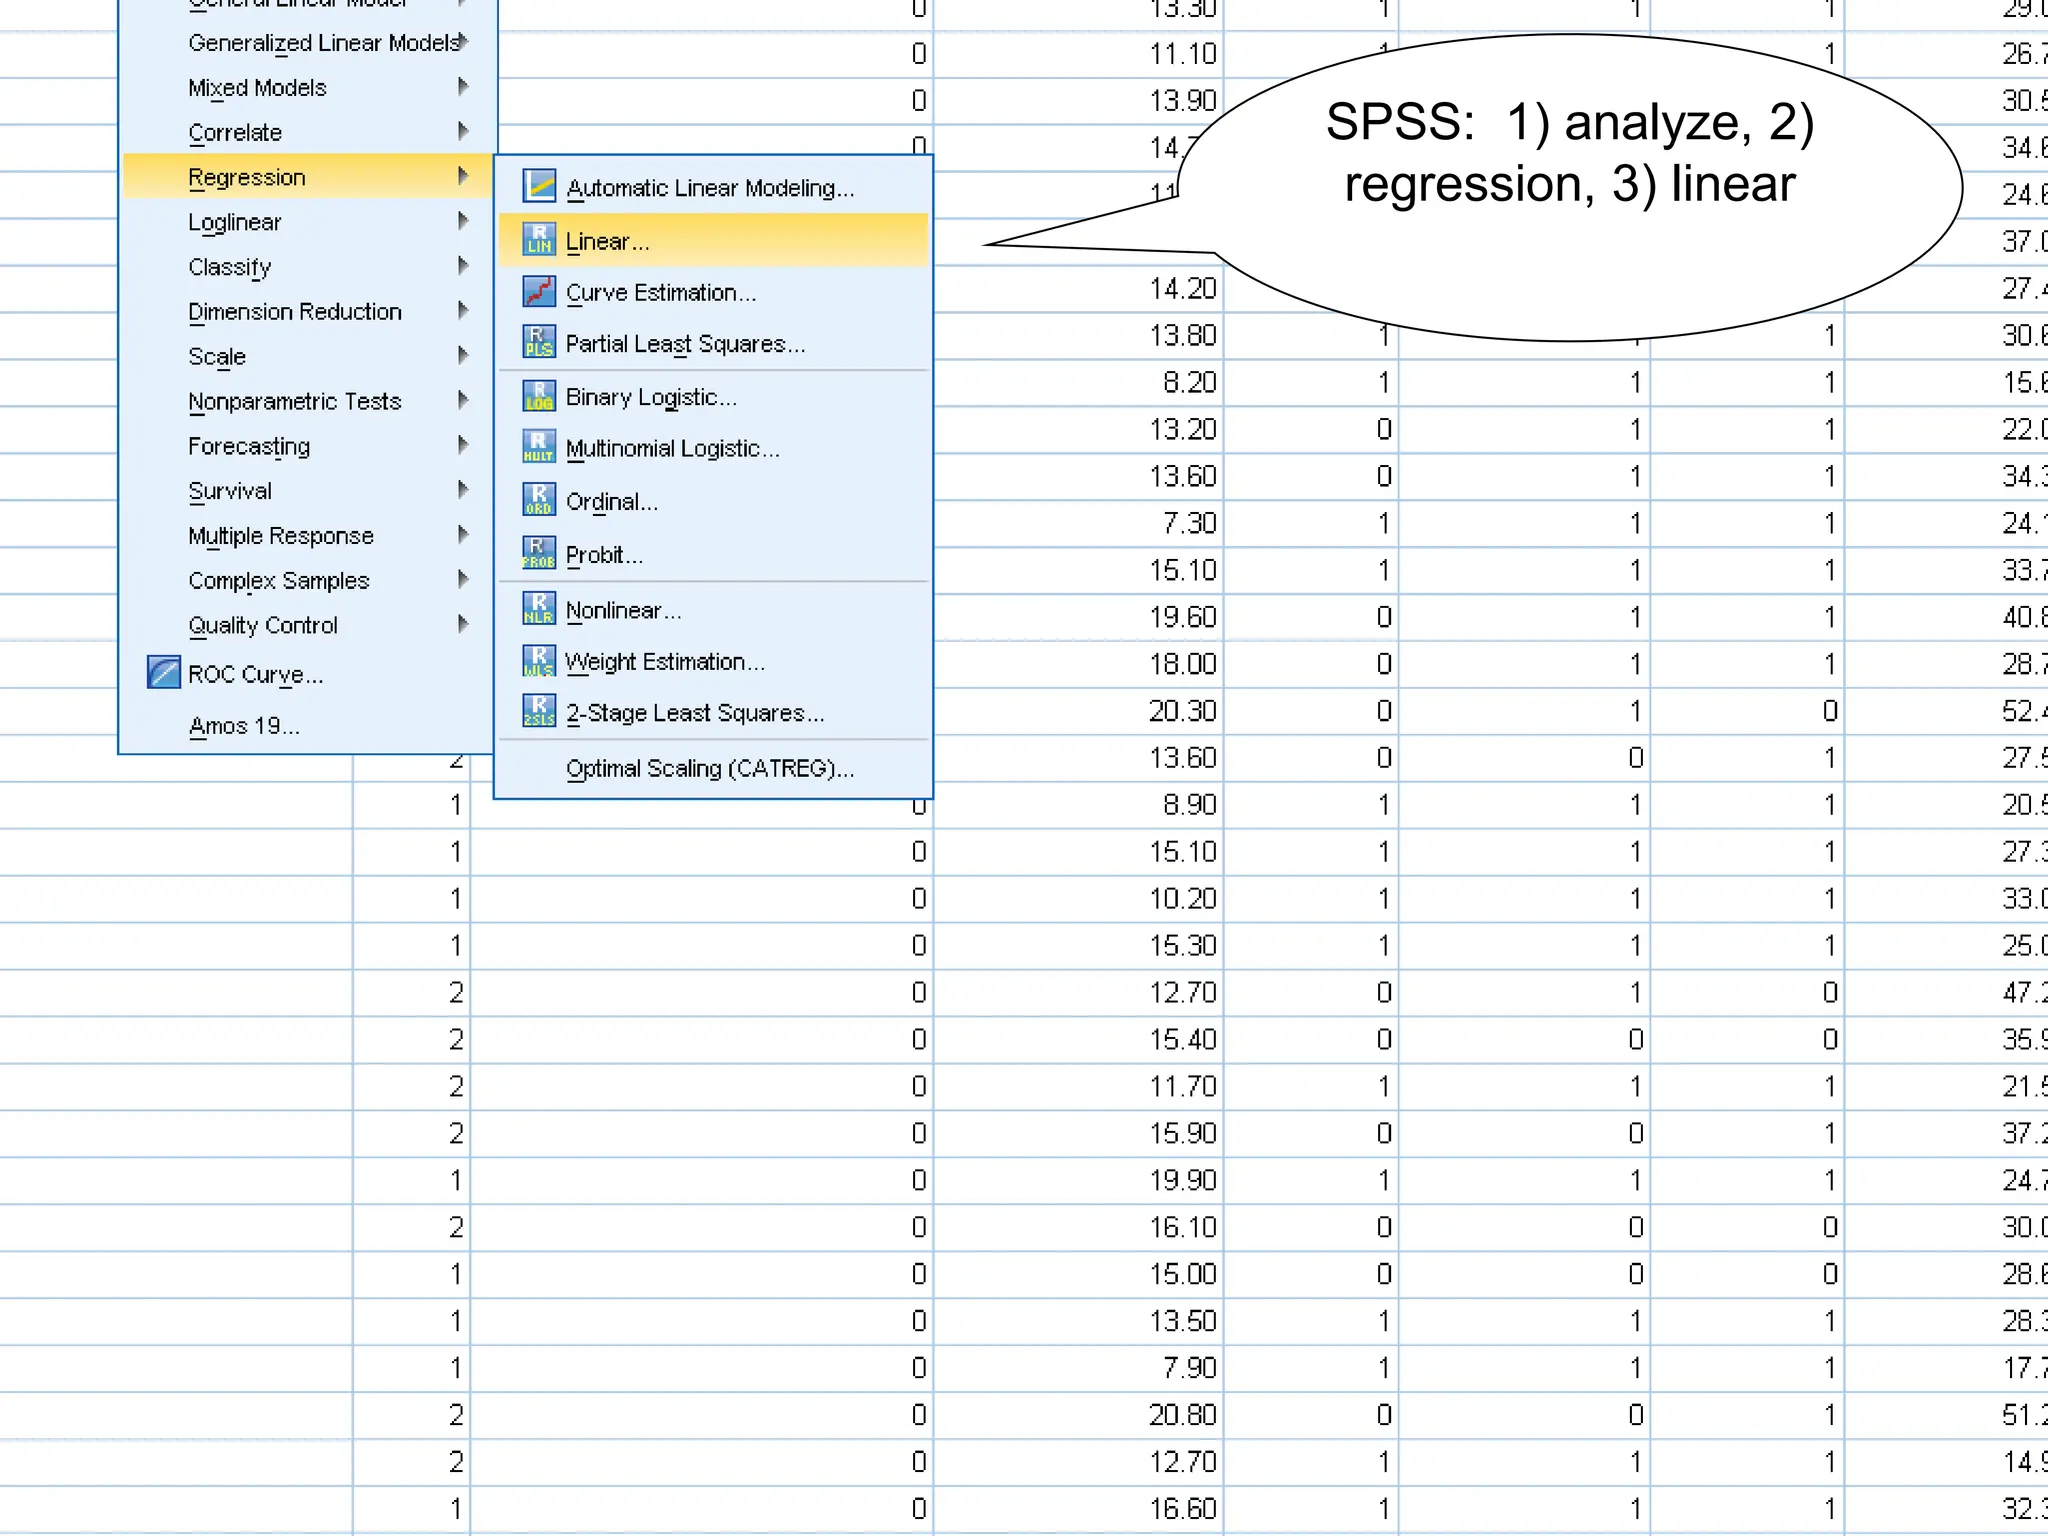The width and height of the screenshot is (2048, 1536).
Task: Expand the Nonparametric Tests submenu arrow
Action: point(463,400)
